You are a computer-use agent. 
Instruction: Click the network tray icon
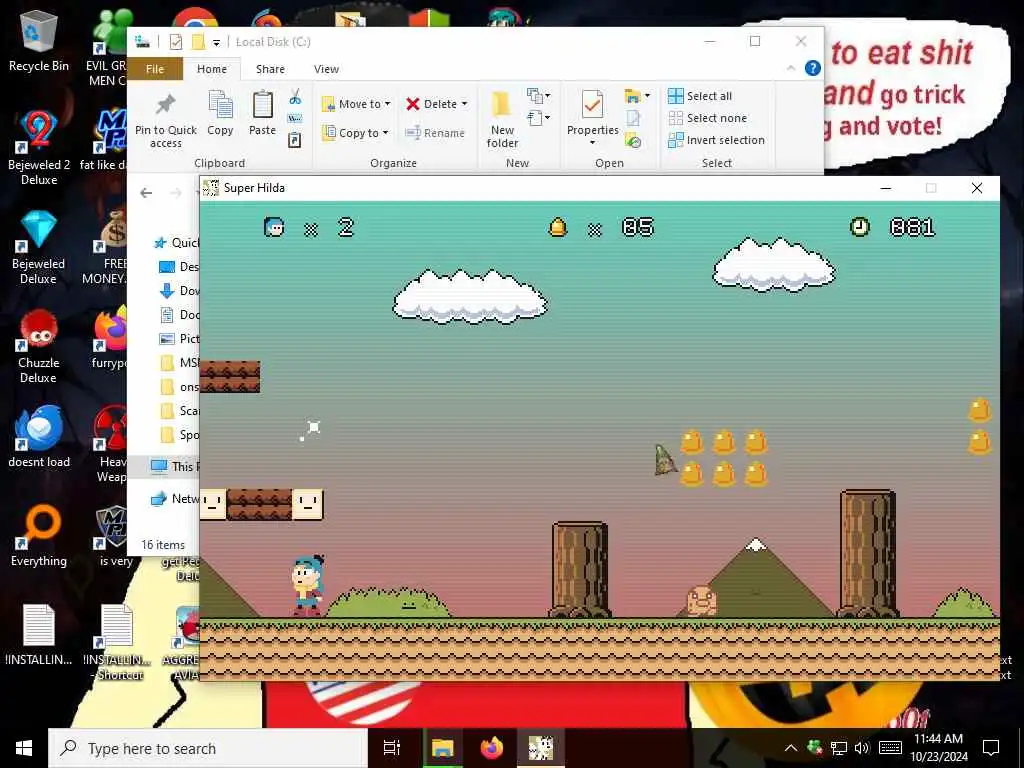839,748
